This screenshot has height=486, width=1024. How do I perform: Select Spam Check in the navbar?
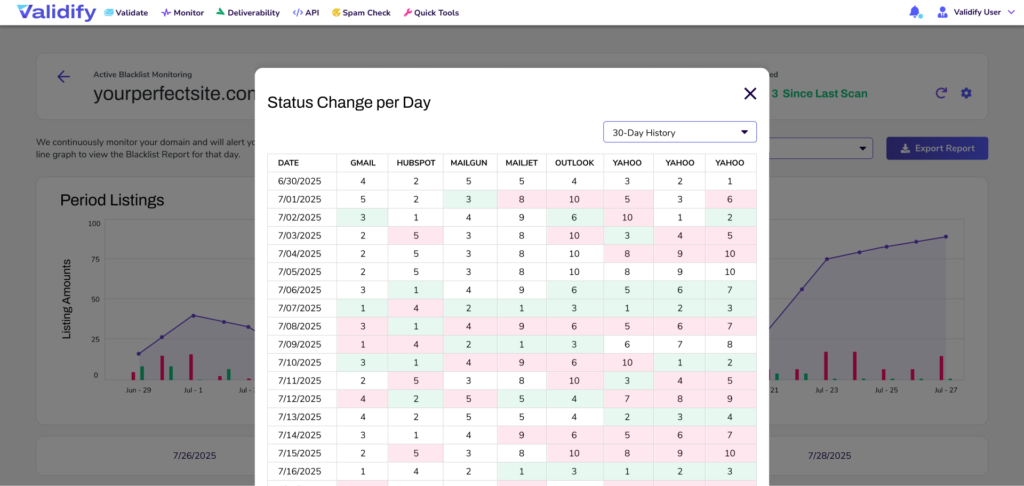pos(361,13)
